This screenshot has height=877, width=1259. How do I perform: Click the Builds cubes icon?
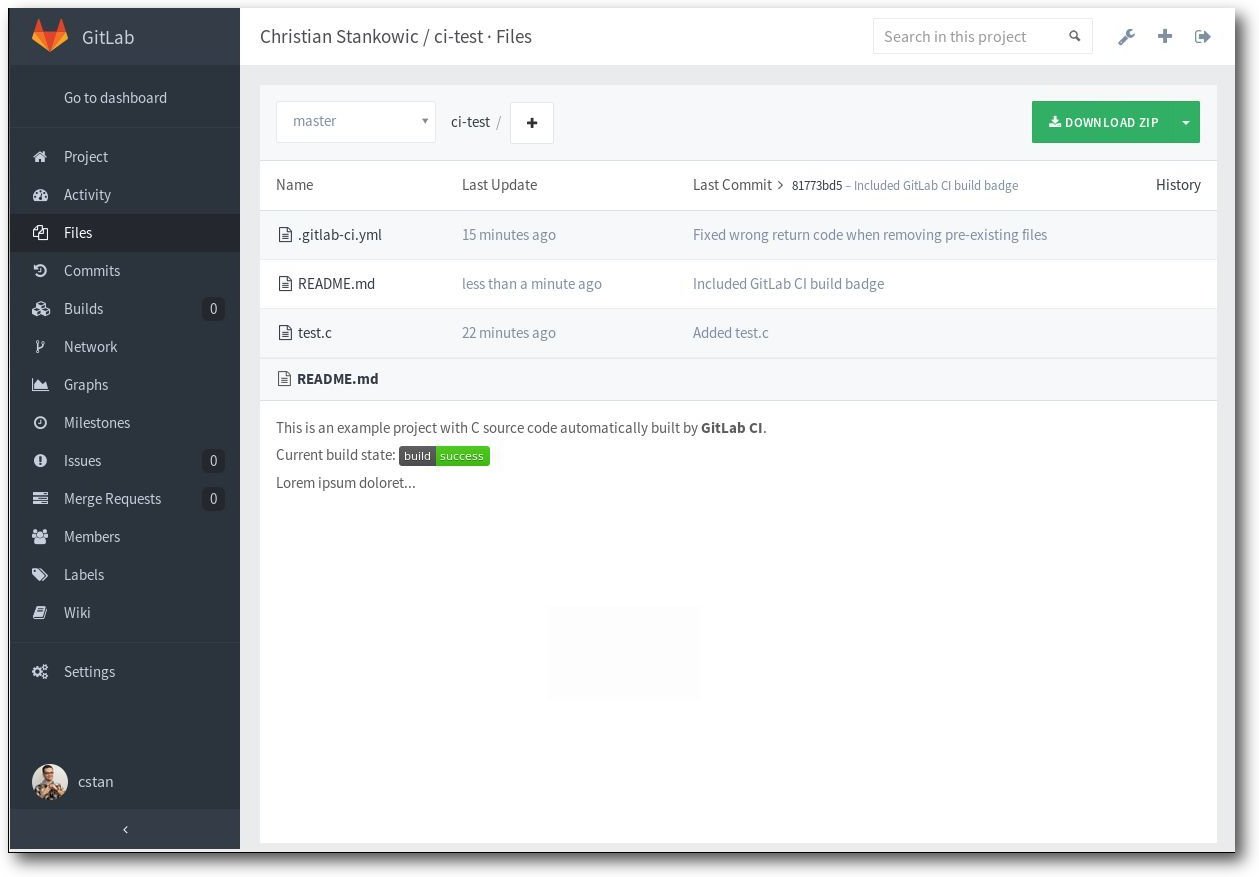[x=40, y=309]
